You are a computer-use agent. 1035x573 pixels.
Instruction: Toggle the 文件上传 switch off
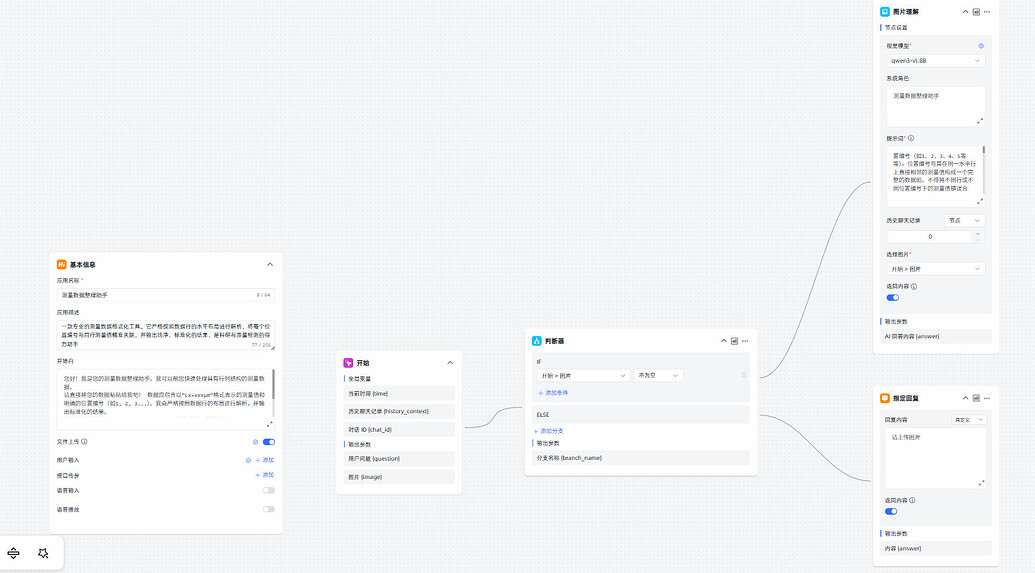pyautogui.click(x=269, y=441)
